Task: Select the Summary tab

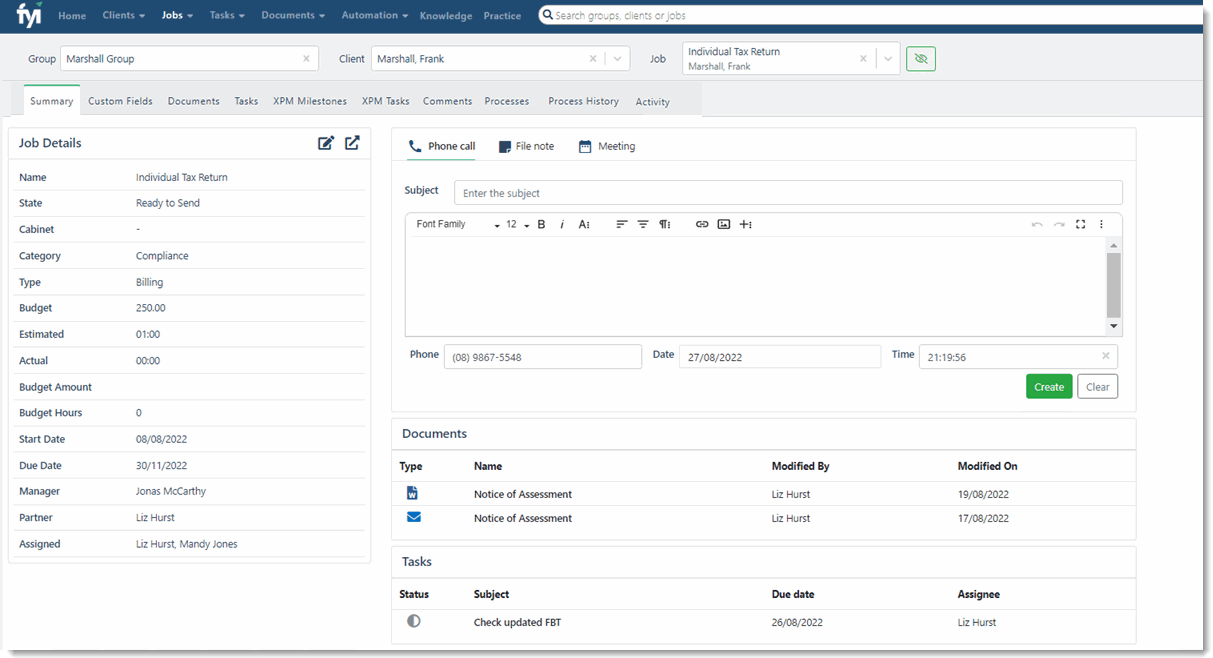Action: coord(52,101)
